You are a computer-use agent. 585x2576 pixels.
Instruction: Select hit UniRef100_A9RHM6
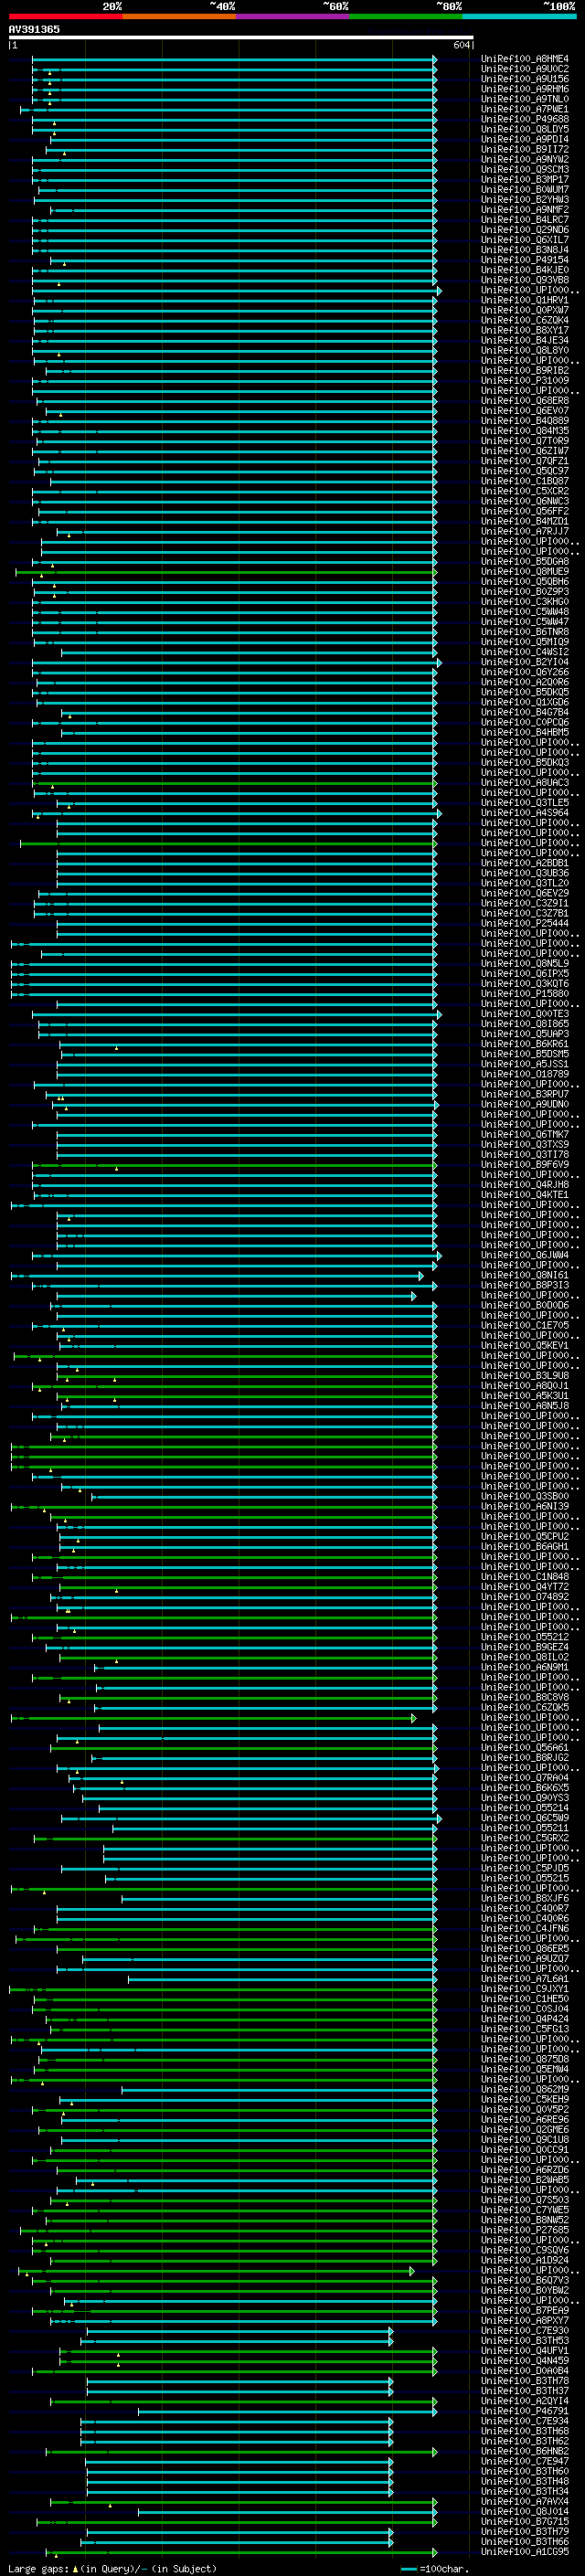(x=525, y=89)
